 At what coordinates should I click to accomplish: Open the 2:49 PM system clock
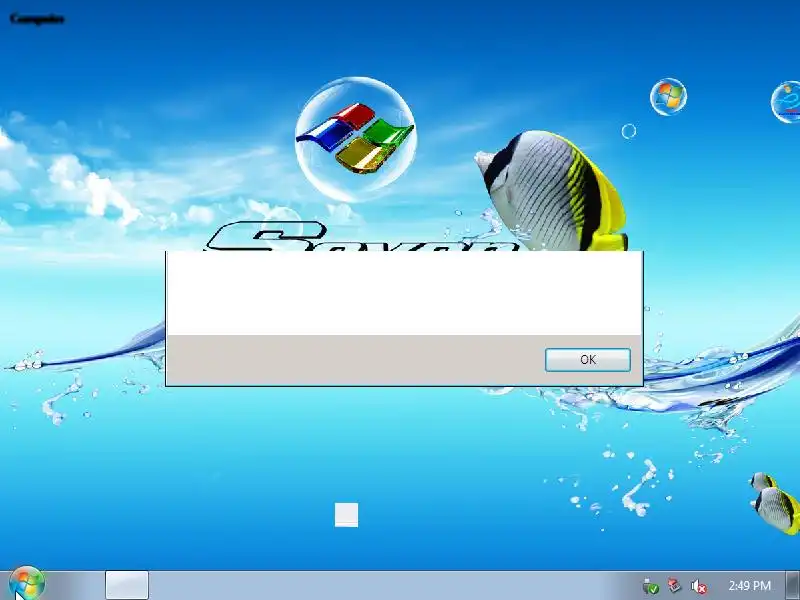749,585
